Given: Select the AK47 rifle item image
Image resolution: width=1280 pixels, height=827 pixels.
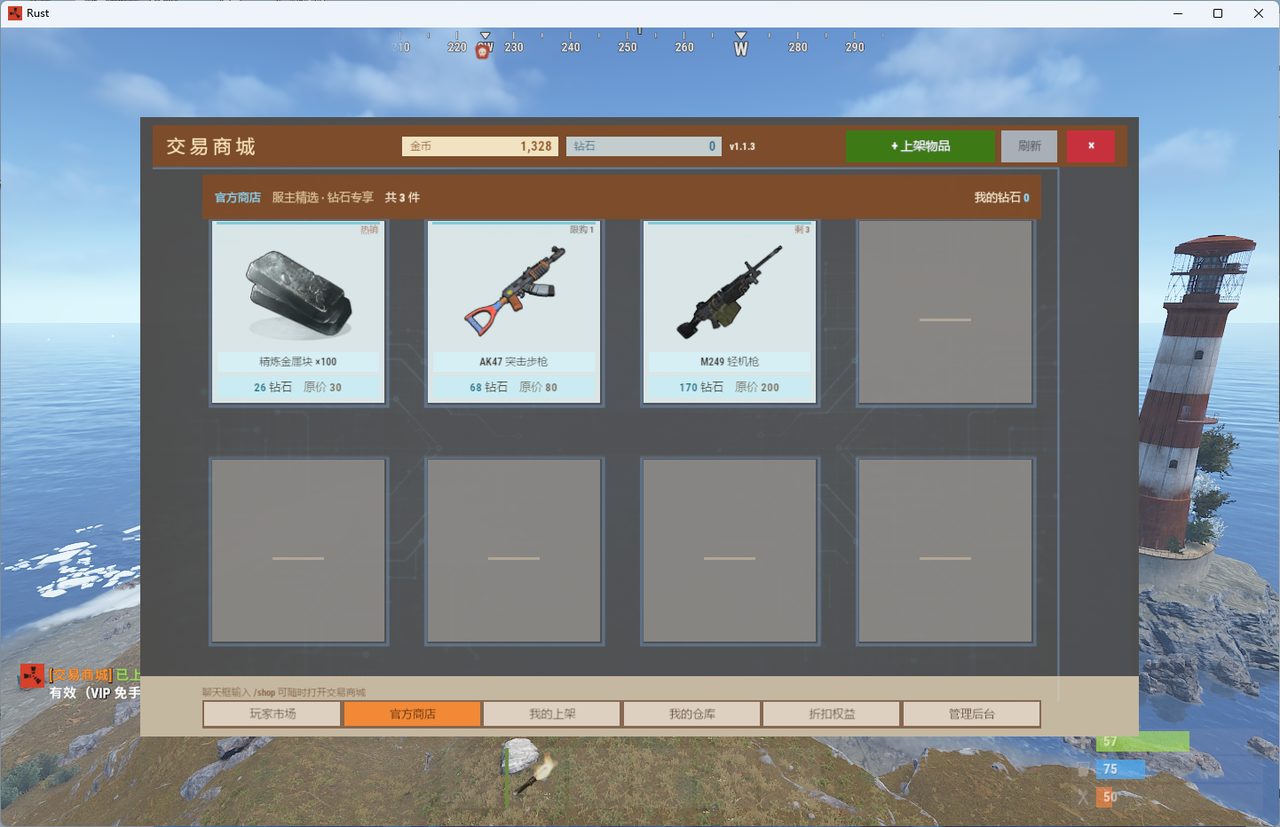Looking at the screenshot, I should tap(514, 291).
